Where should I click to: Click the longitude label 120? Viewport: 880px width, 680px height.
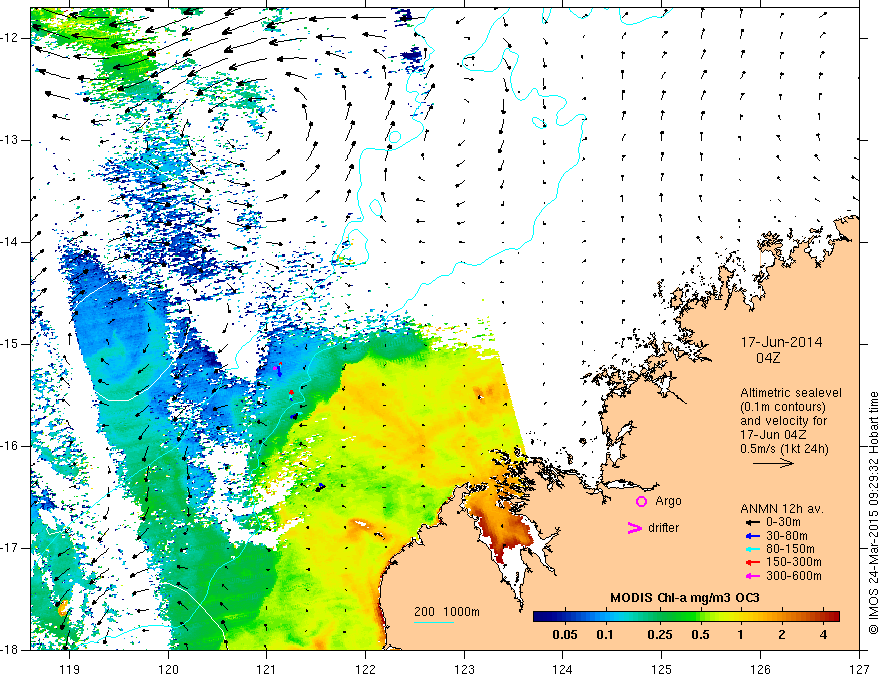(x=168, y=669)
